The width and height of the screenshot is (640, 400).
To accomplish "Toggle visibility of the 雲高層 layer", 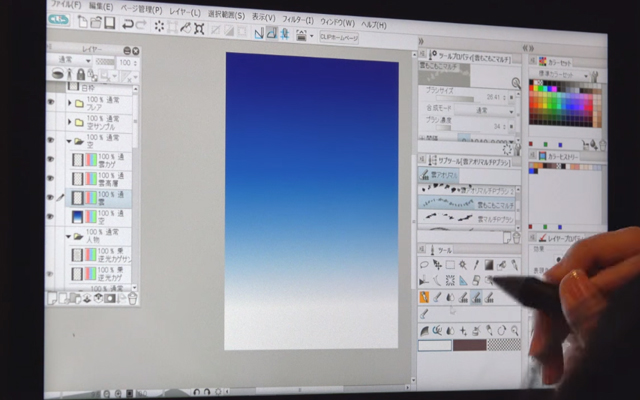I will (x=51, y=179).
